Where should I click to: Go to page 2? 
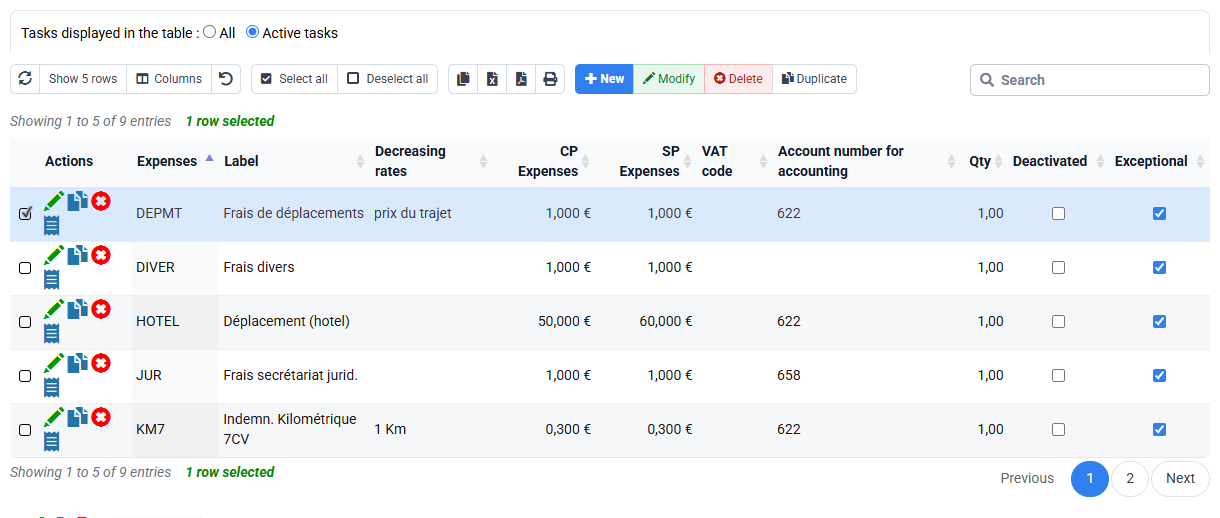pos(1130,478)
